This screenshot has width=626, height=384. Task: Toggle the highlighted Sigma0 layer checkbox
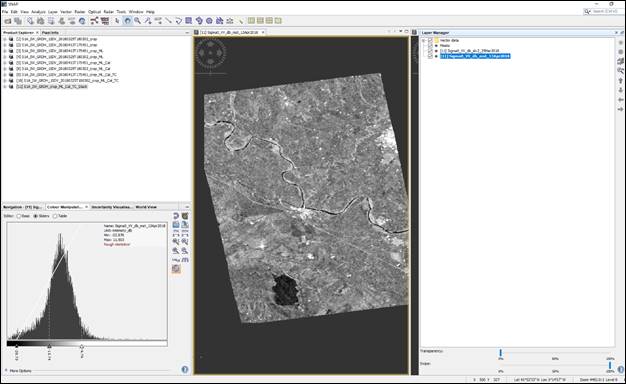(x=430, y=56)
